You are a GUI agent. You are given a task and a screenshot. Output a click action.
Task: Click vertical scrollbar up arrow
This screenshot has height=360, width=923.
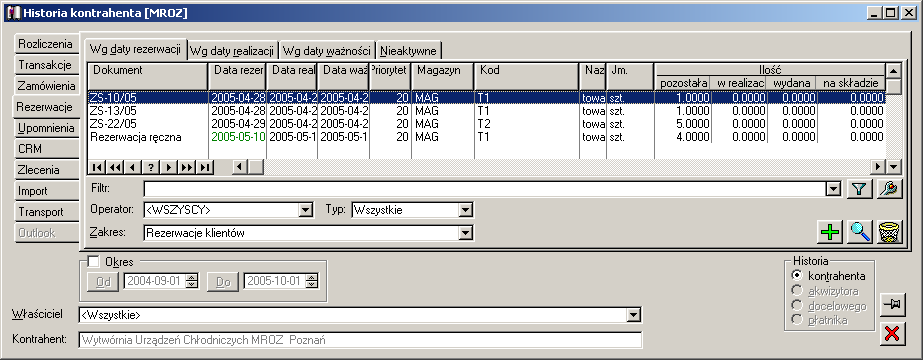pos(894,71)
